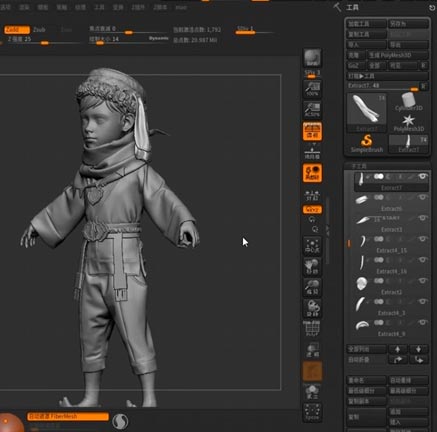Click the 另存为 save as button
The height and width of the screenshot is (432, 437).
point(408,24)
